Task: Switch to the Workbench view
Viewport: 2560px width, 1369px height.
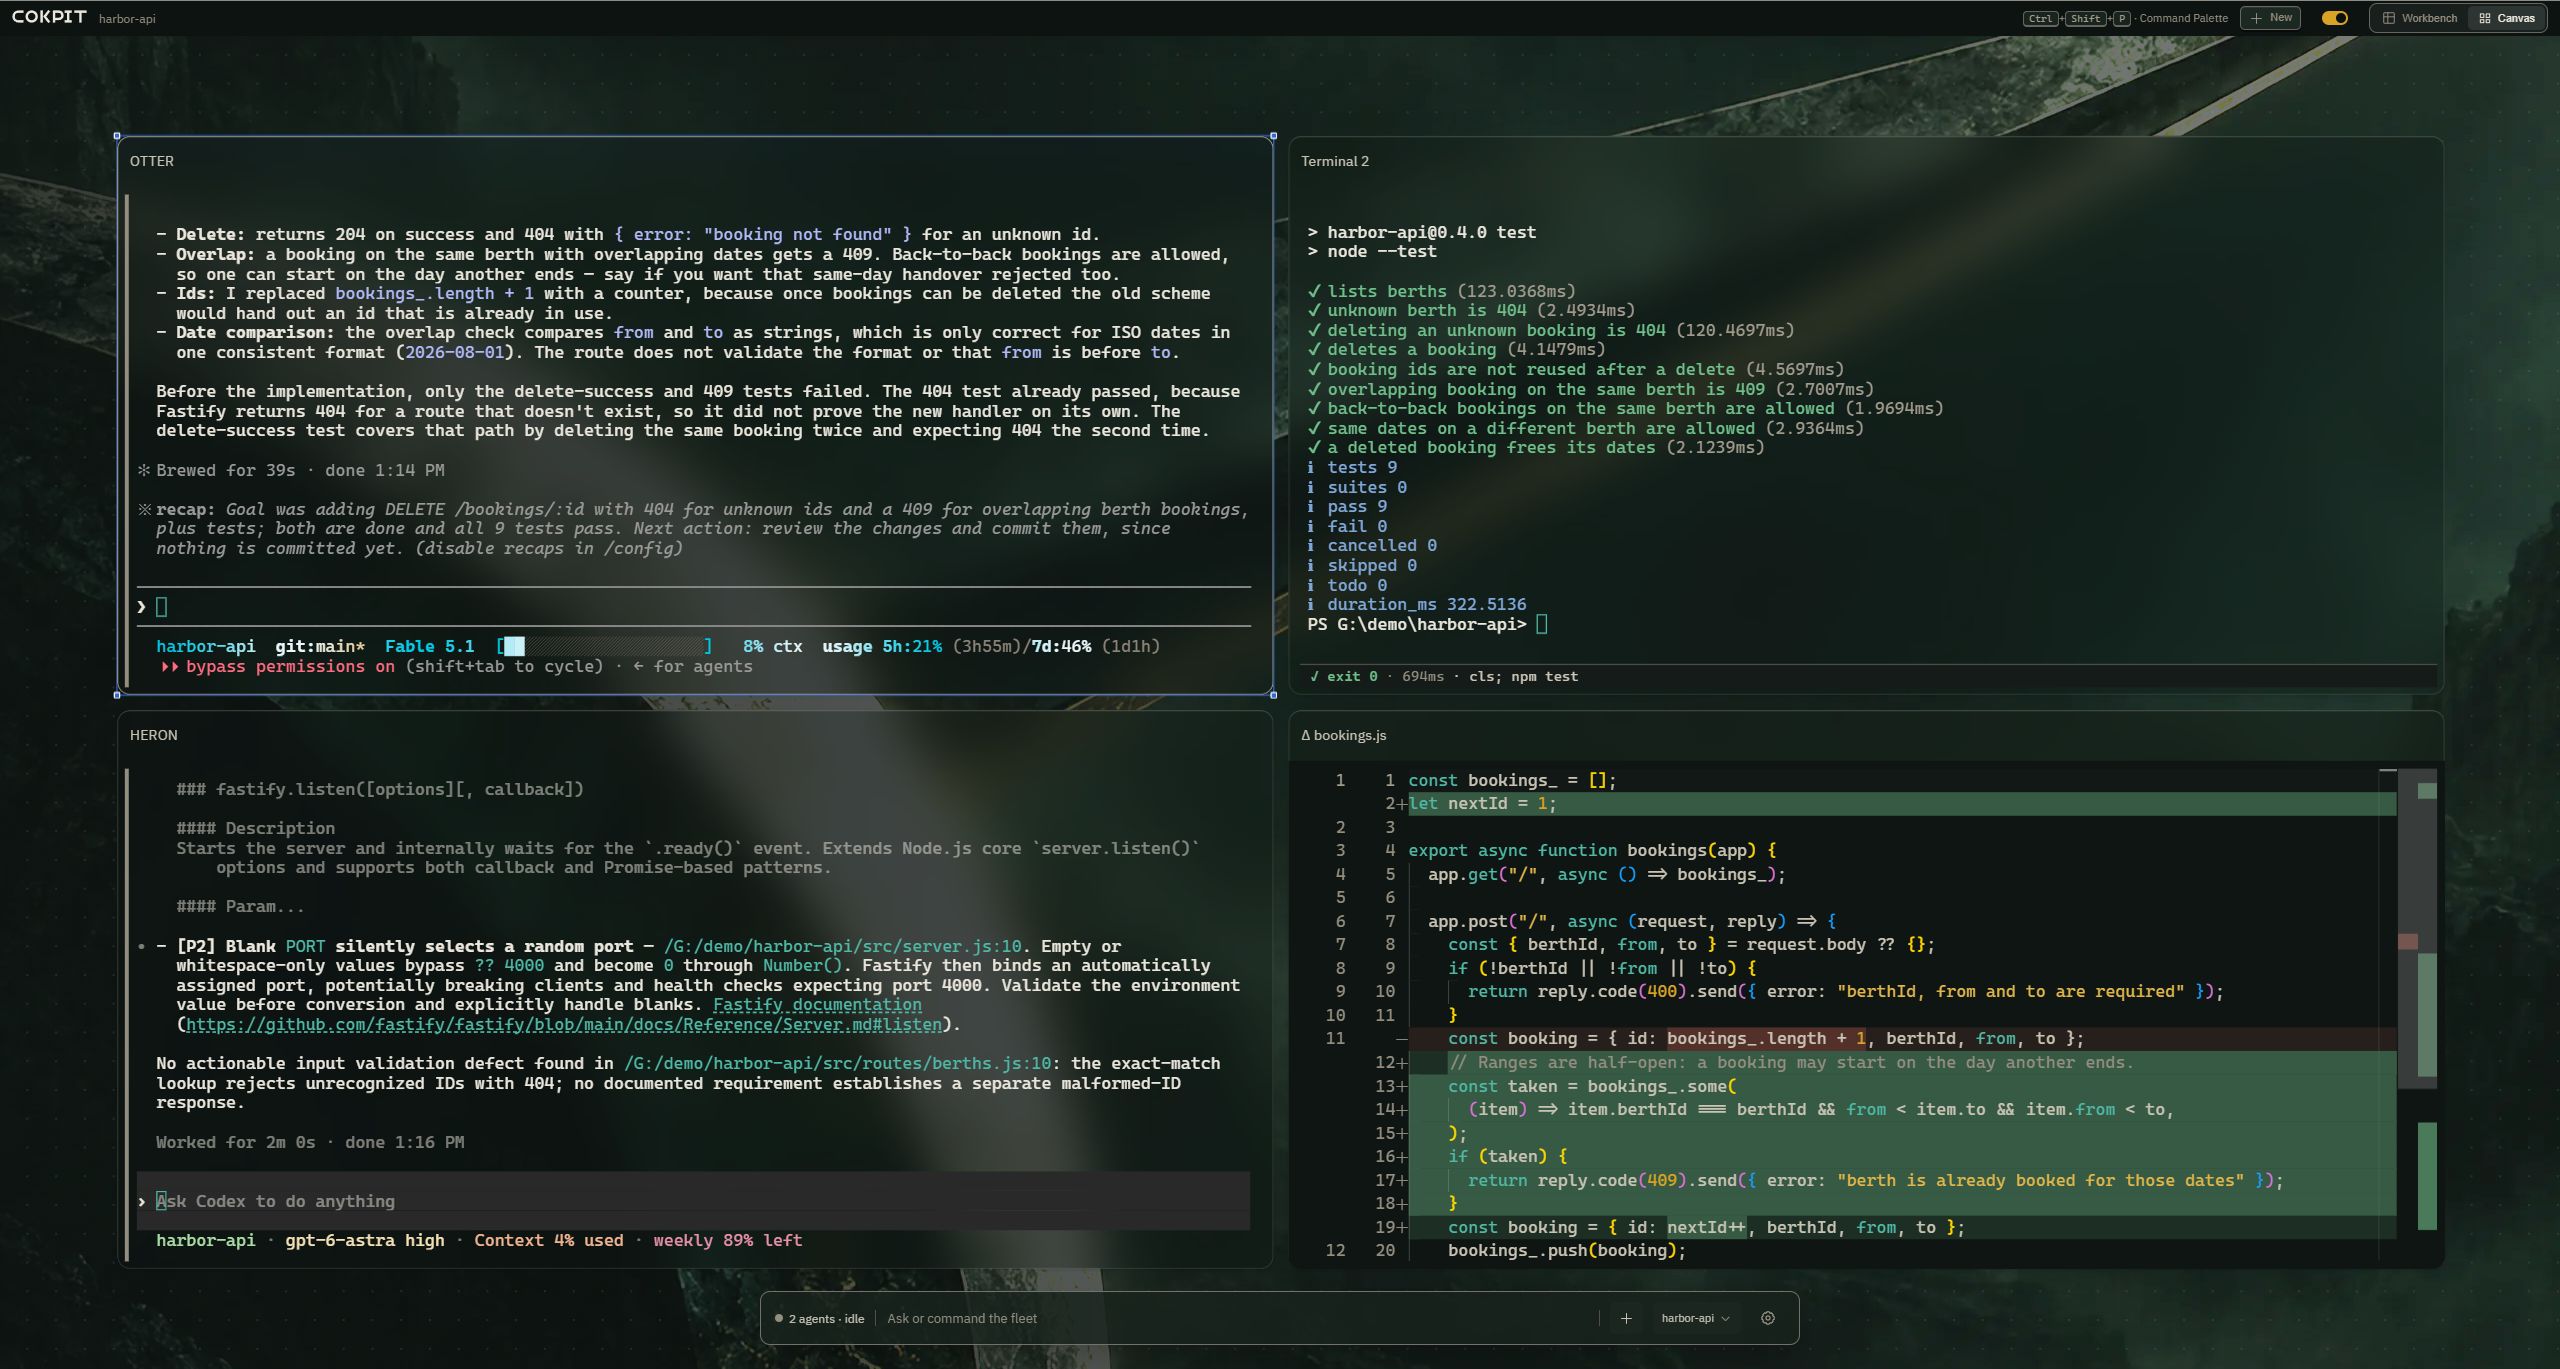Action: coord(2420,18)
